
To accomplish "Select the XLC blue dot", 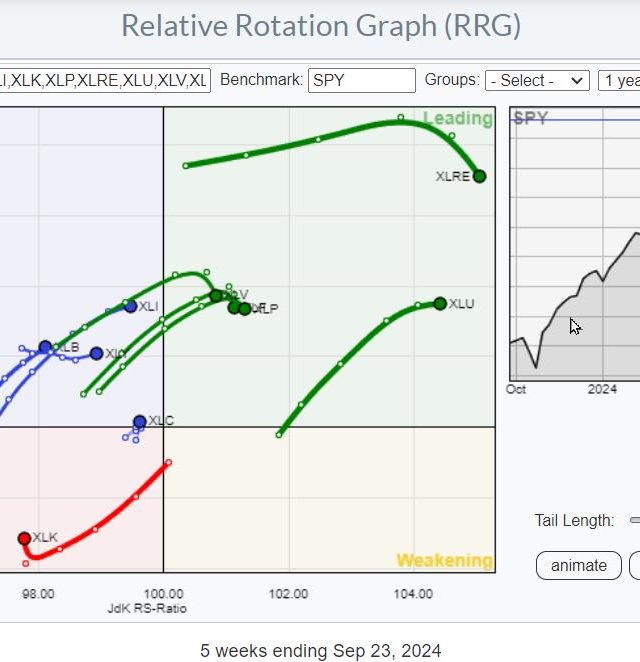I will pos(140,422).
